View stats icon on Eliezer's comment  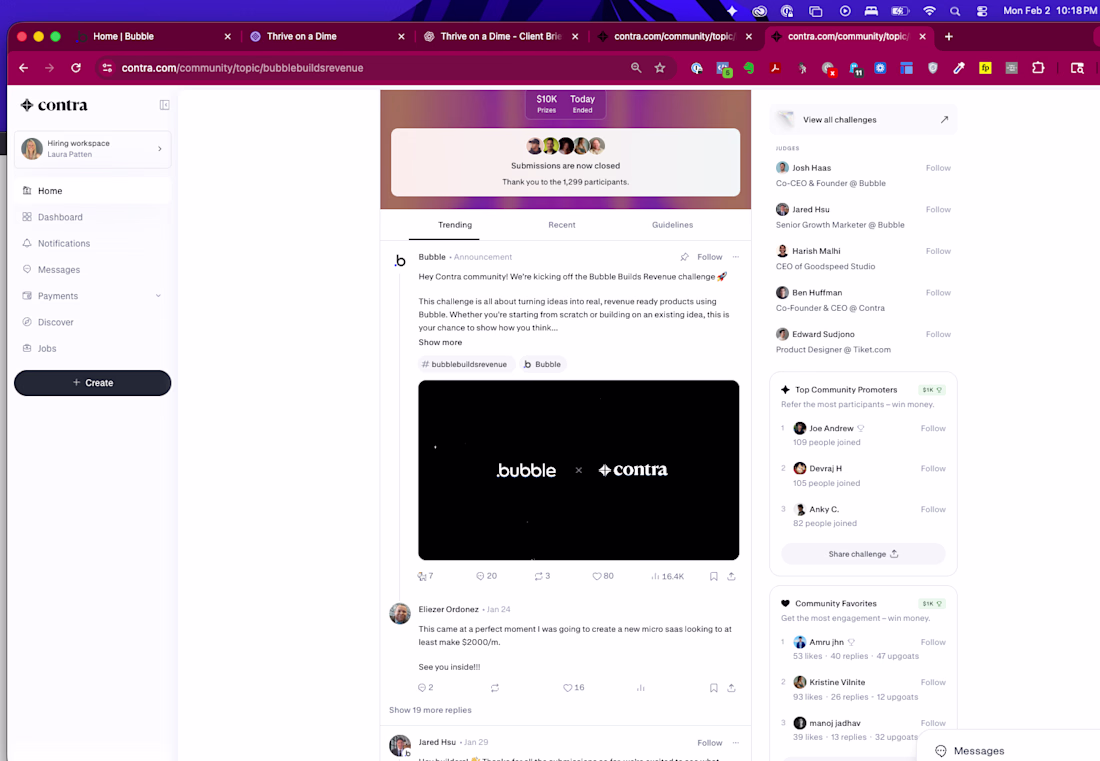click(x=640, y=688)
